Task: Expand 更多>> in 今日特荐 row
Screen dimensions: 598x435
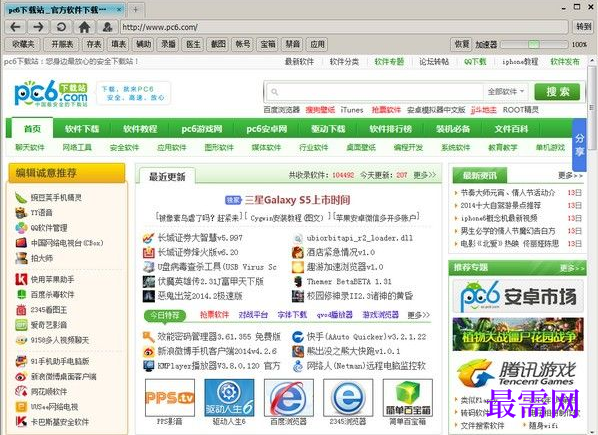Action: pyautogui.click(x=419, y=315)
